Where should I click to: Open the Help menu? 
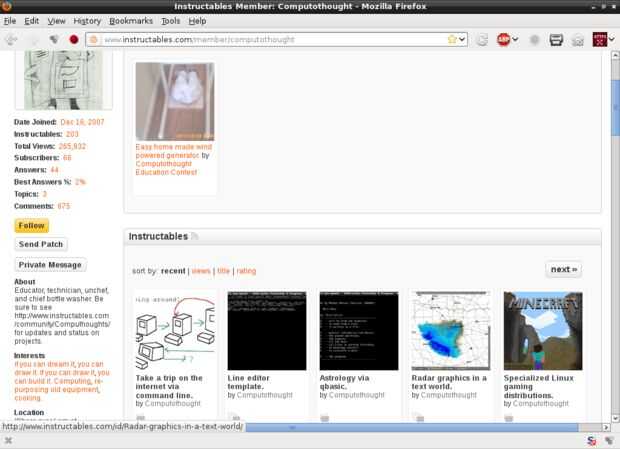197,21
